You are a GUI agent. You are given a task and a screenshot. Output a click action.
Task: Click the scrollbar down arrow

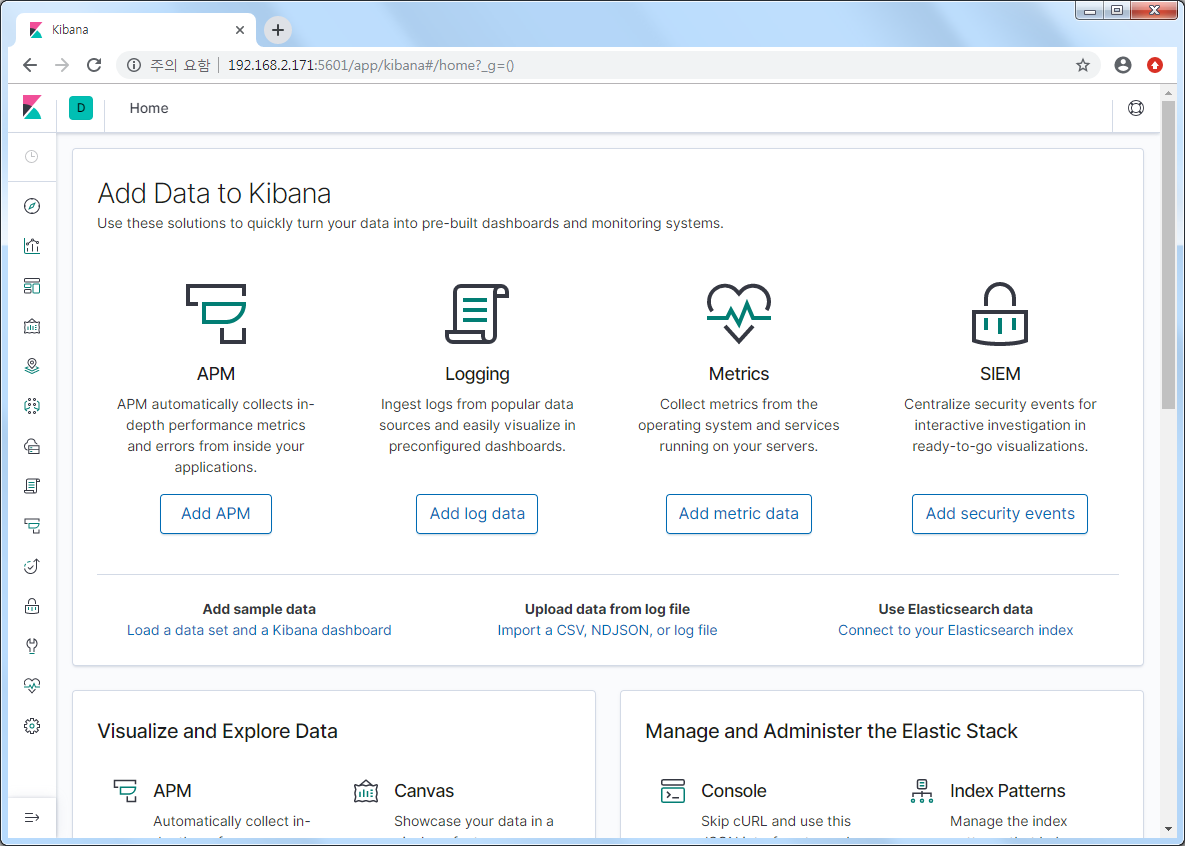[x=1168, y=830]
